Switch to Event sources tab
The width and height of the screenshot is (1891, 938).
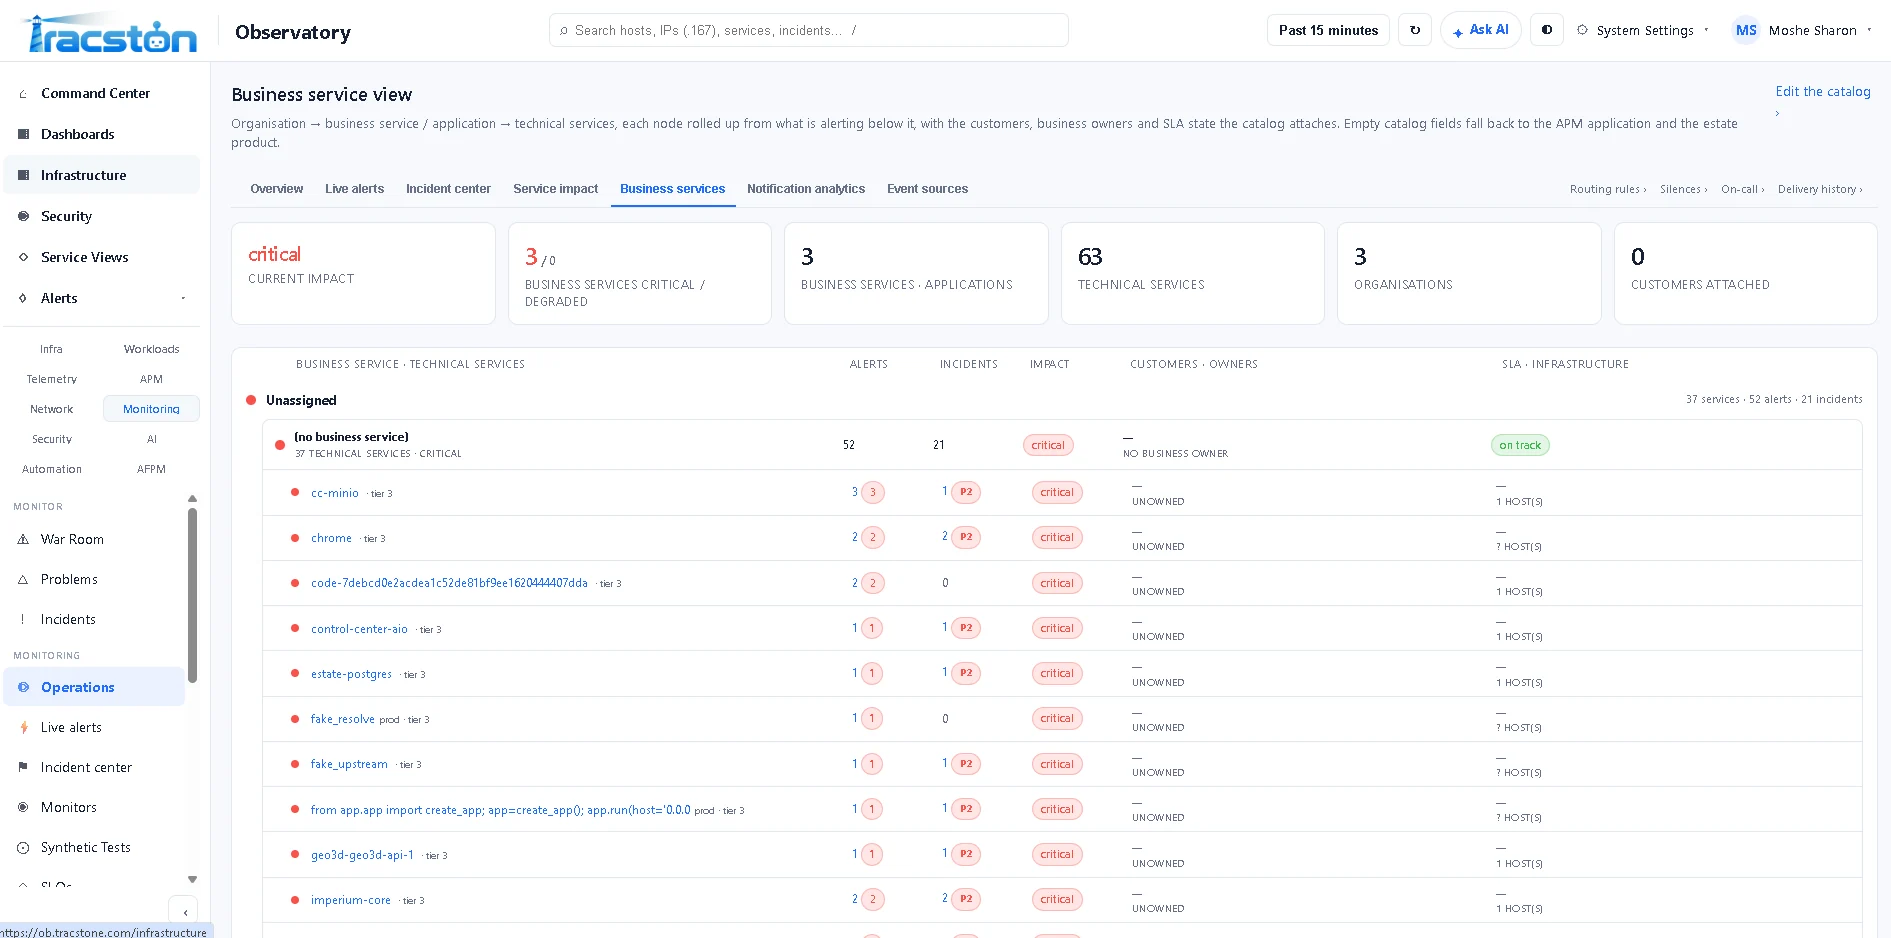tap(927, 189)
